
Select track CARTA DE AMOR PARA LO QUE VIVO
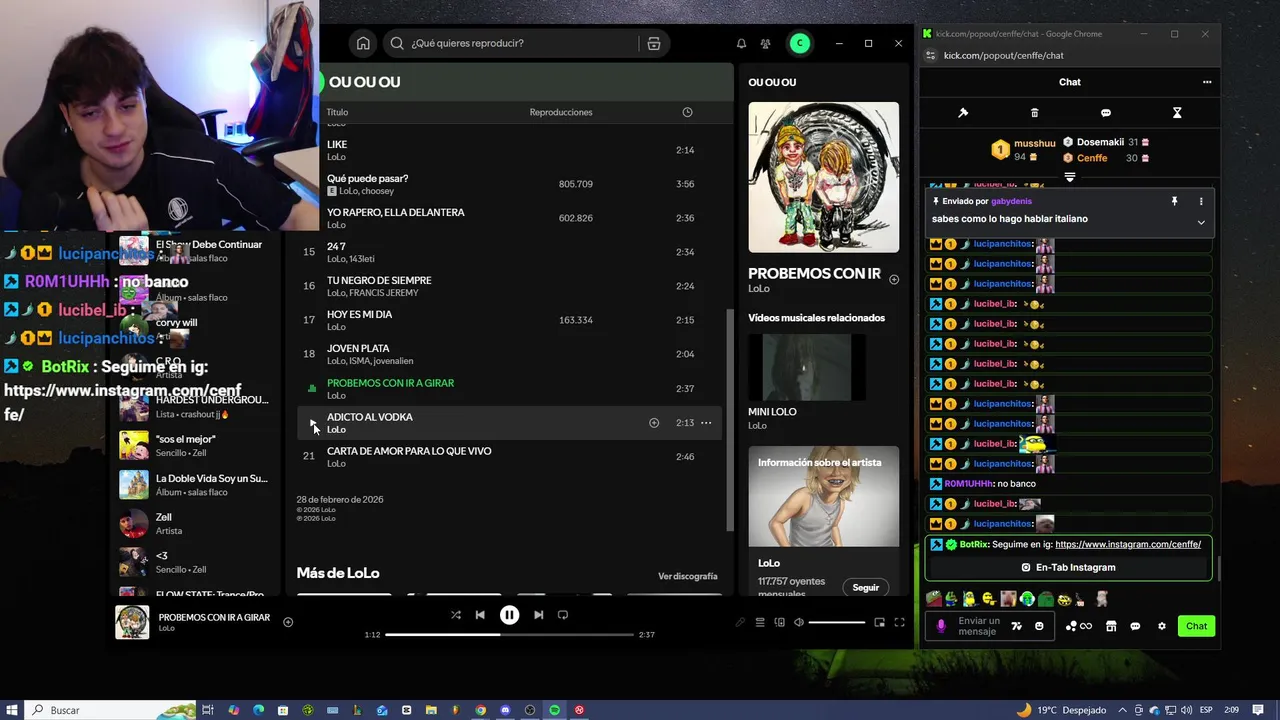pos(509,456)
